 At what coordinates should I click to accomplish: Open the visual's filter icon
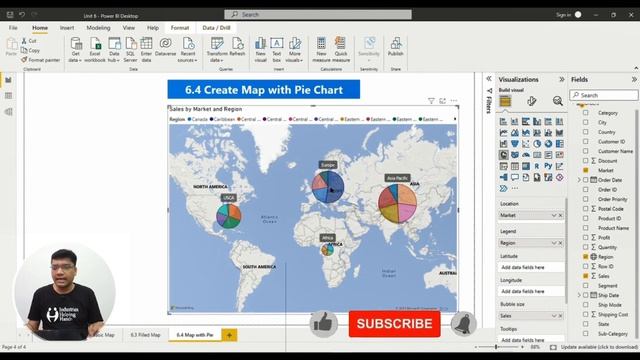tap(431, 101)
